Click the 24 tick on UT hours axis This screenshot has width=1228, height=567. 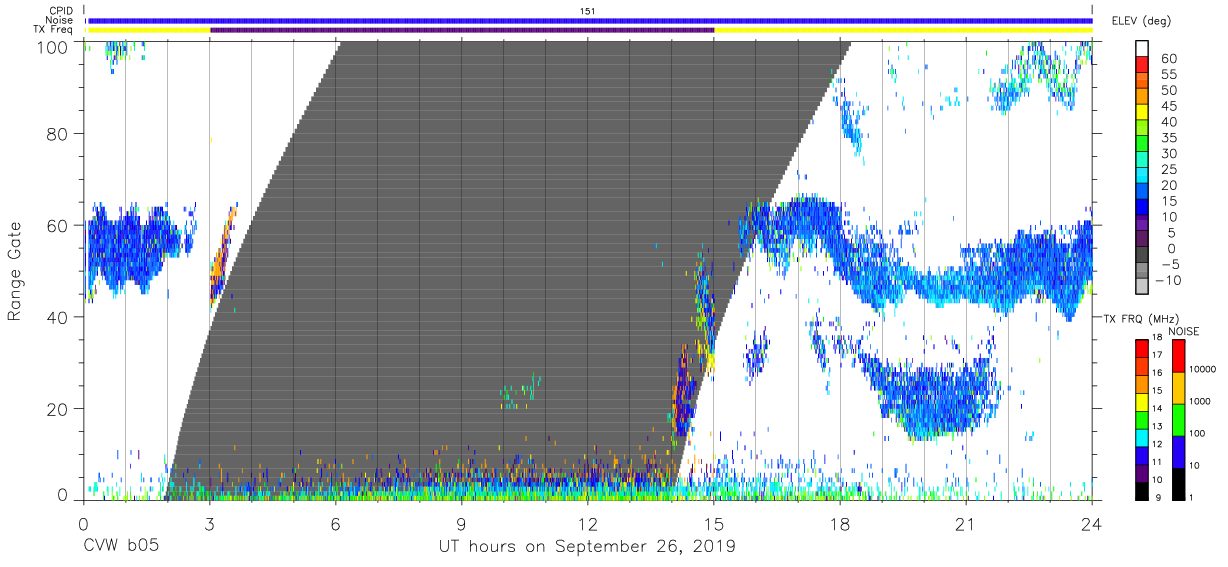(x=1092, y=523)
